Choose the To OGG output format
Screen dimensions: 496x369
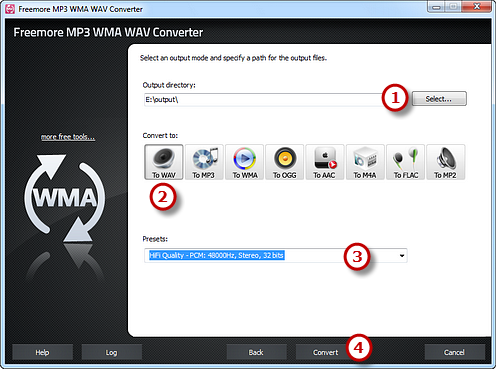(285, 162)
